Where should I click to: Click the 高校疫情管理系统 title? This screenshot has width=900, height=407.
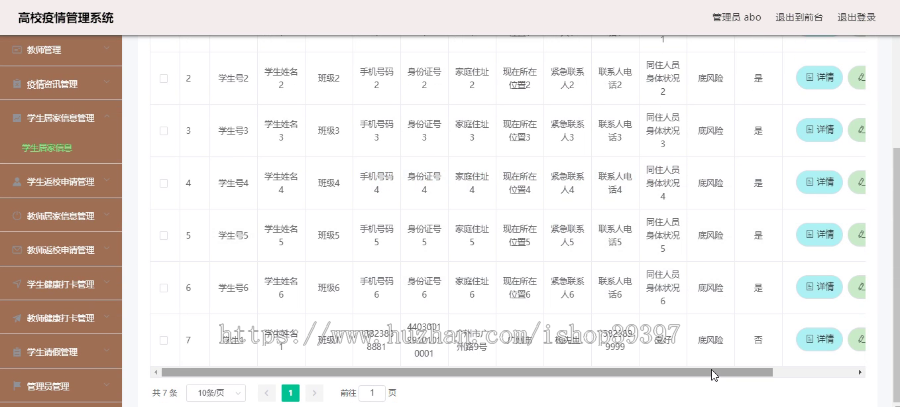pyautogui.click(x=66, y=18)
